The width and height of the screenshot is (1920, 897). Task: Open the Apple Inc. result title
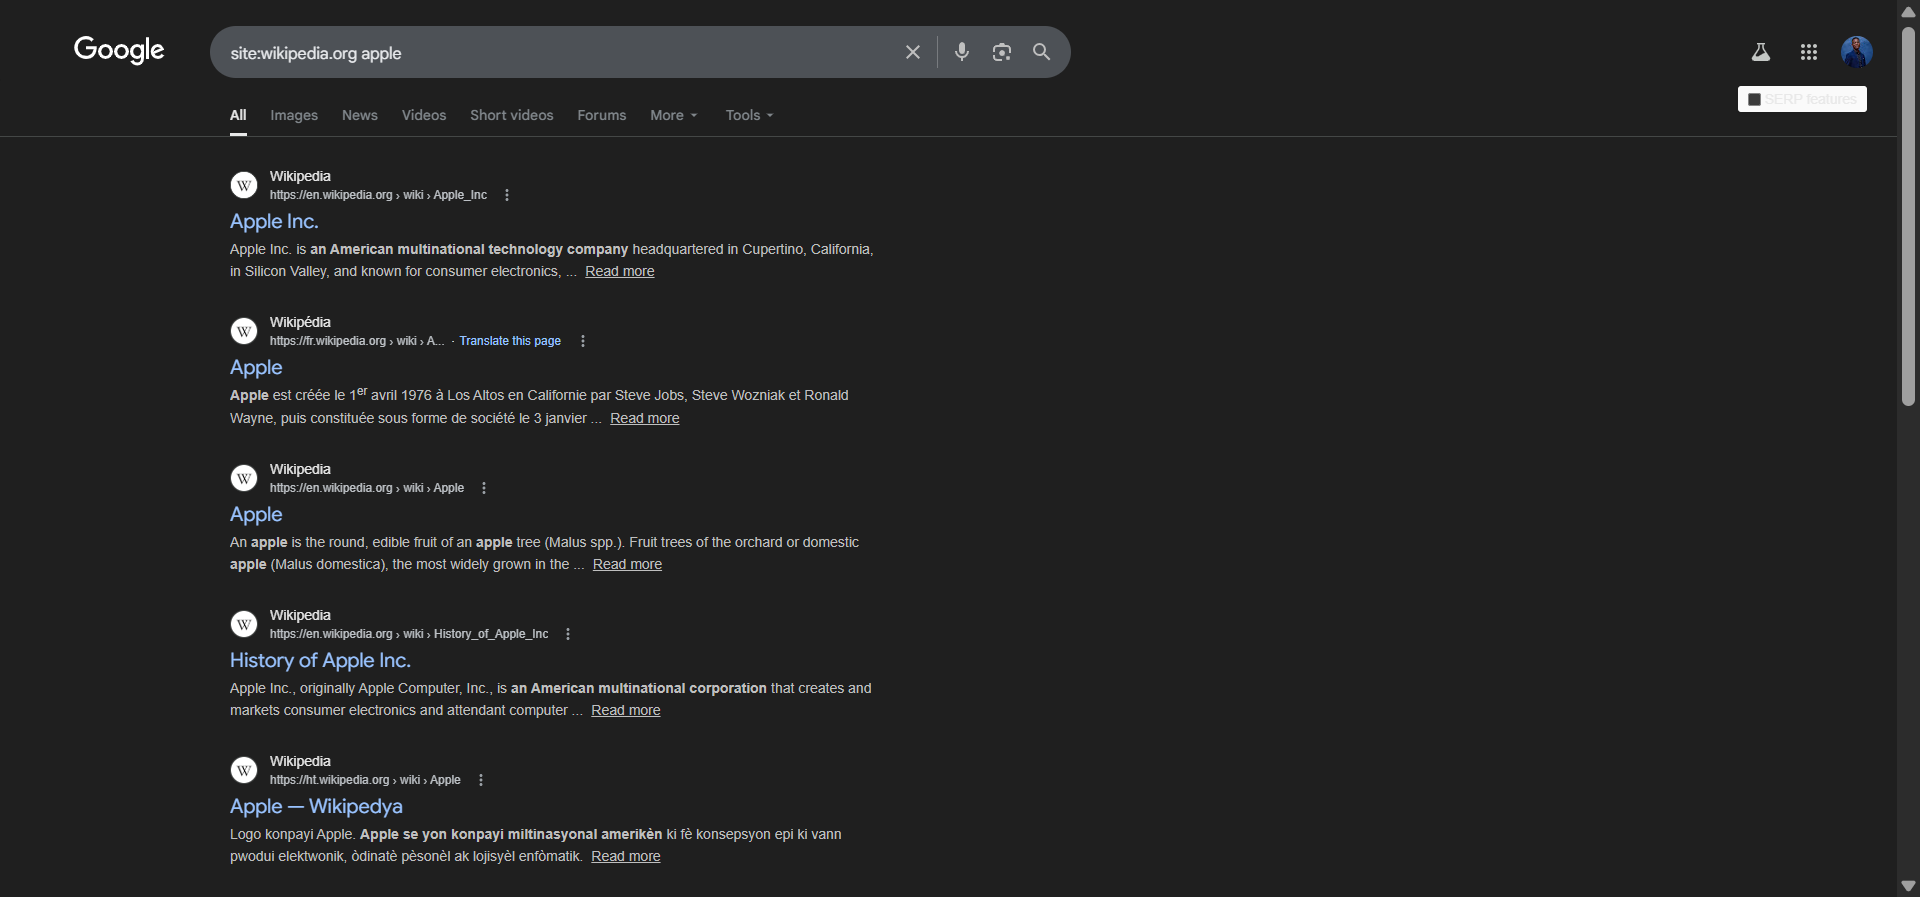click(274, 221)
